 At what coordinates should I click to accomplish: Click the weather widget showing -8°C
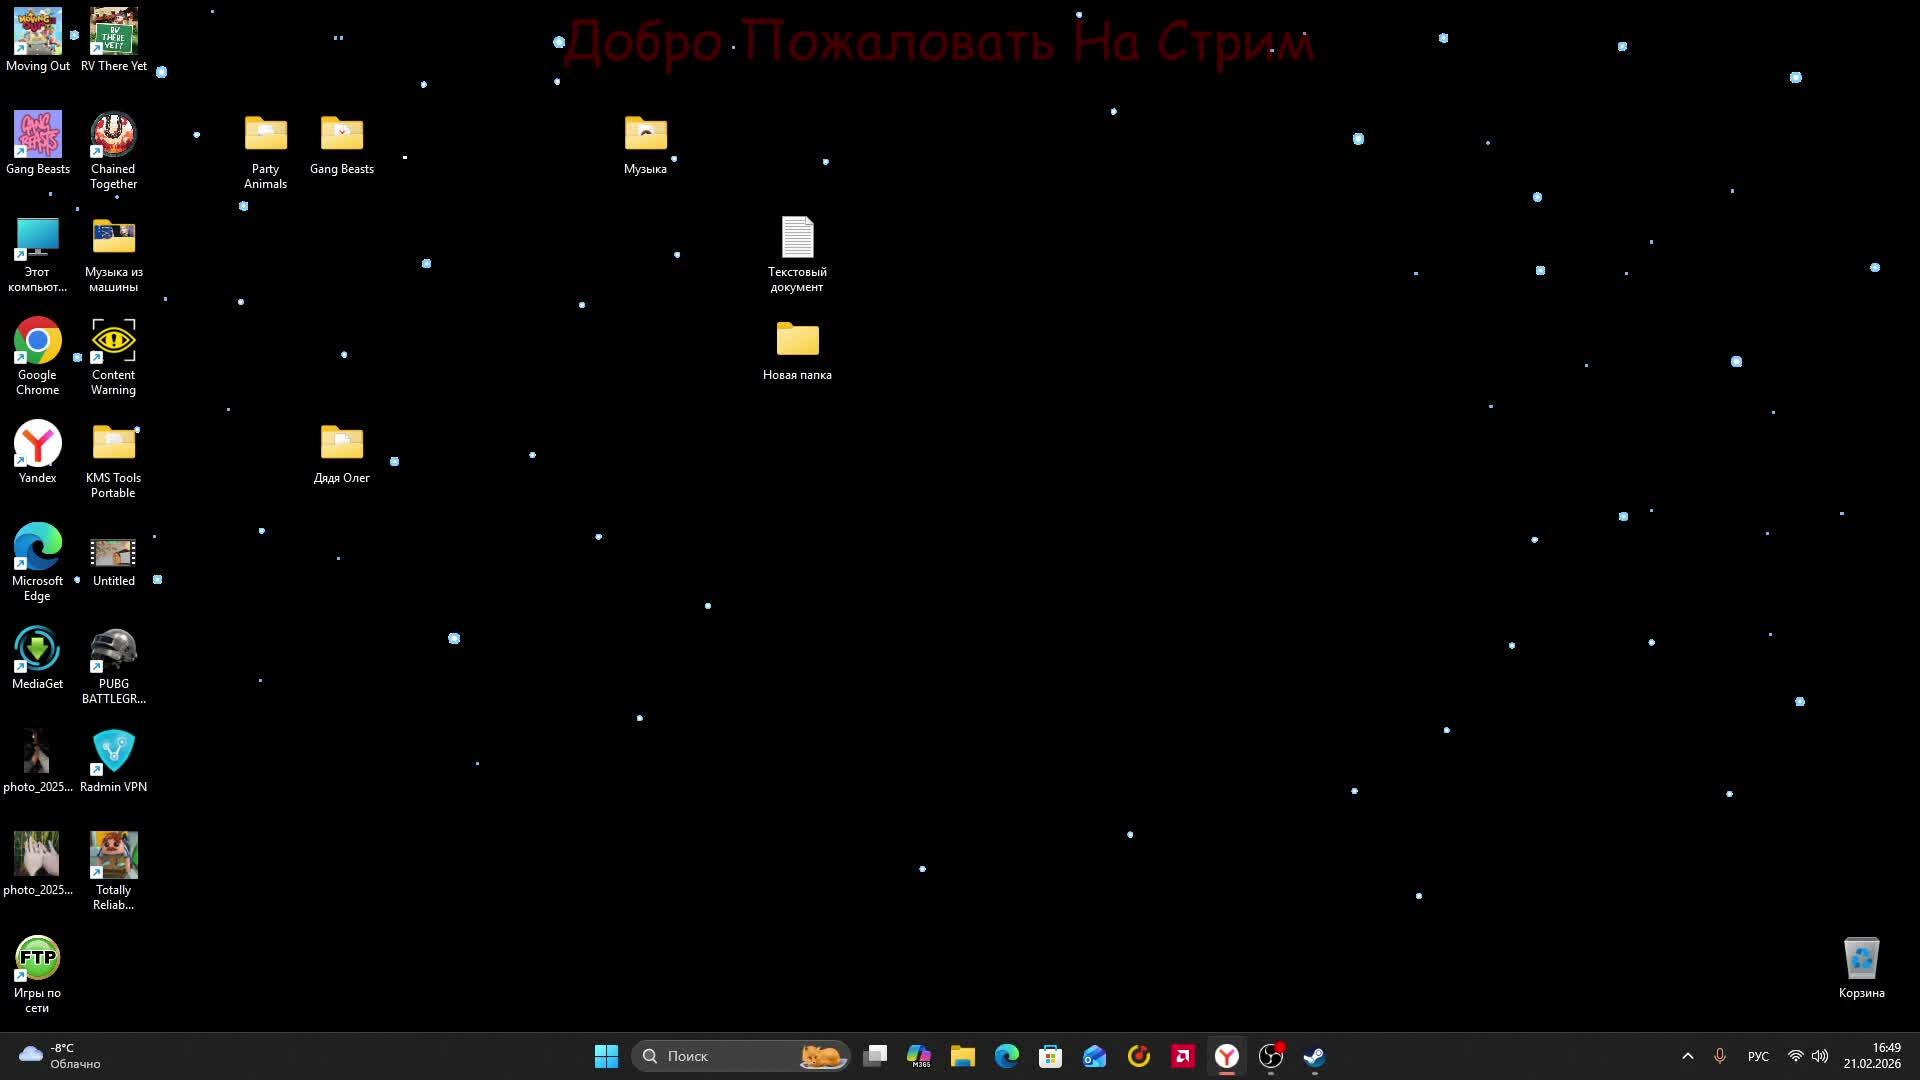pos(60,1056)
